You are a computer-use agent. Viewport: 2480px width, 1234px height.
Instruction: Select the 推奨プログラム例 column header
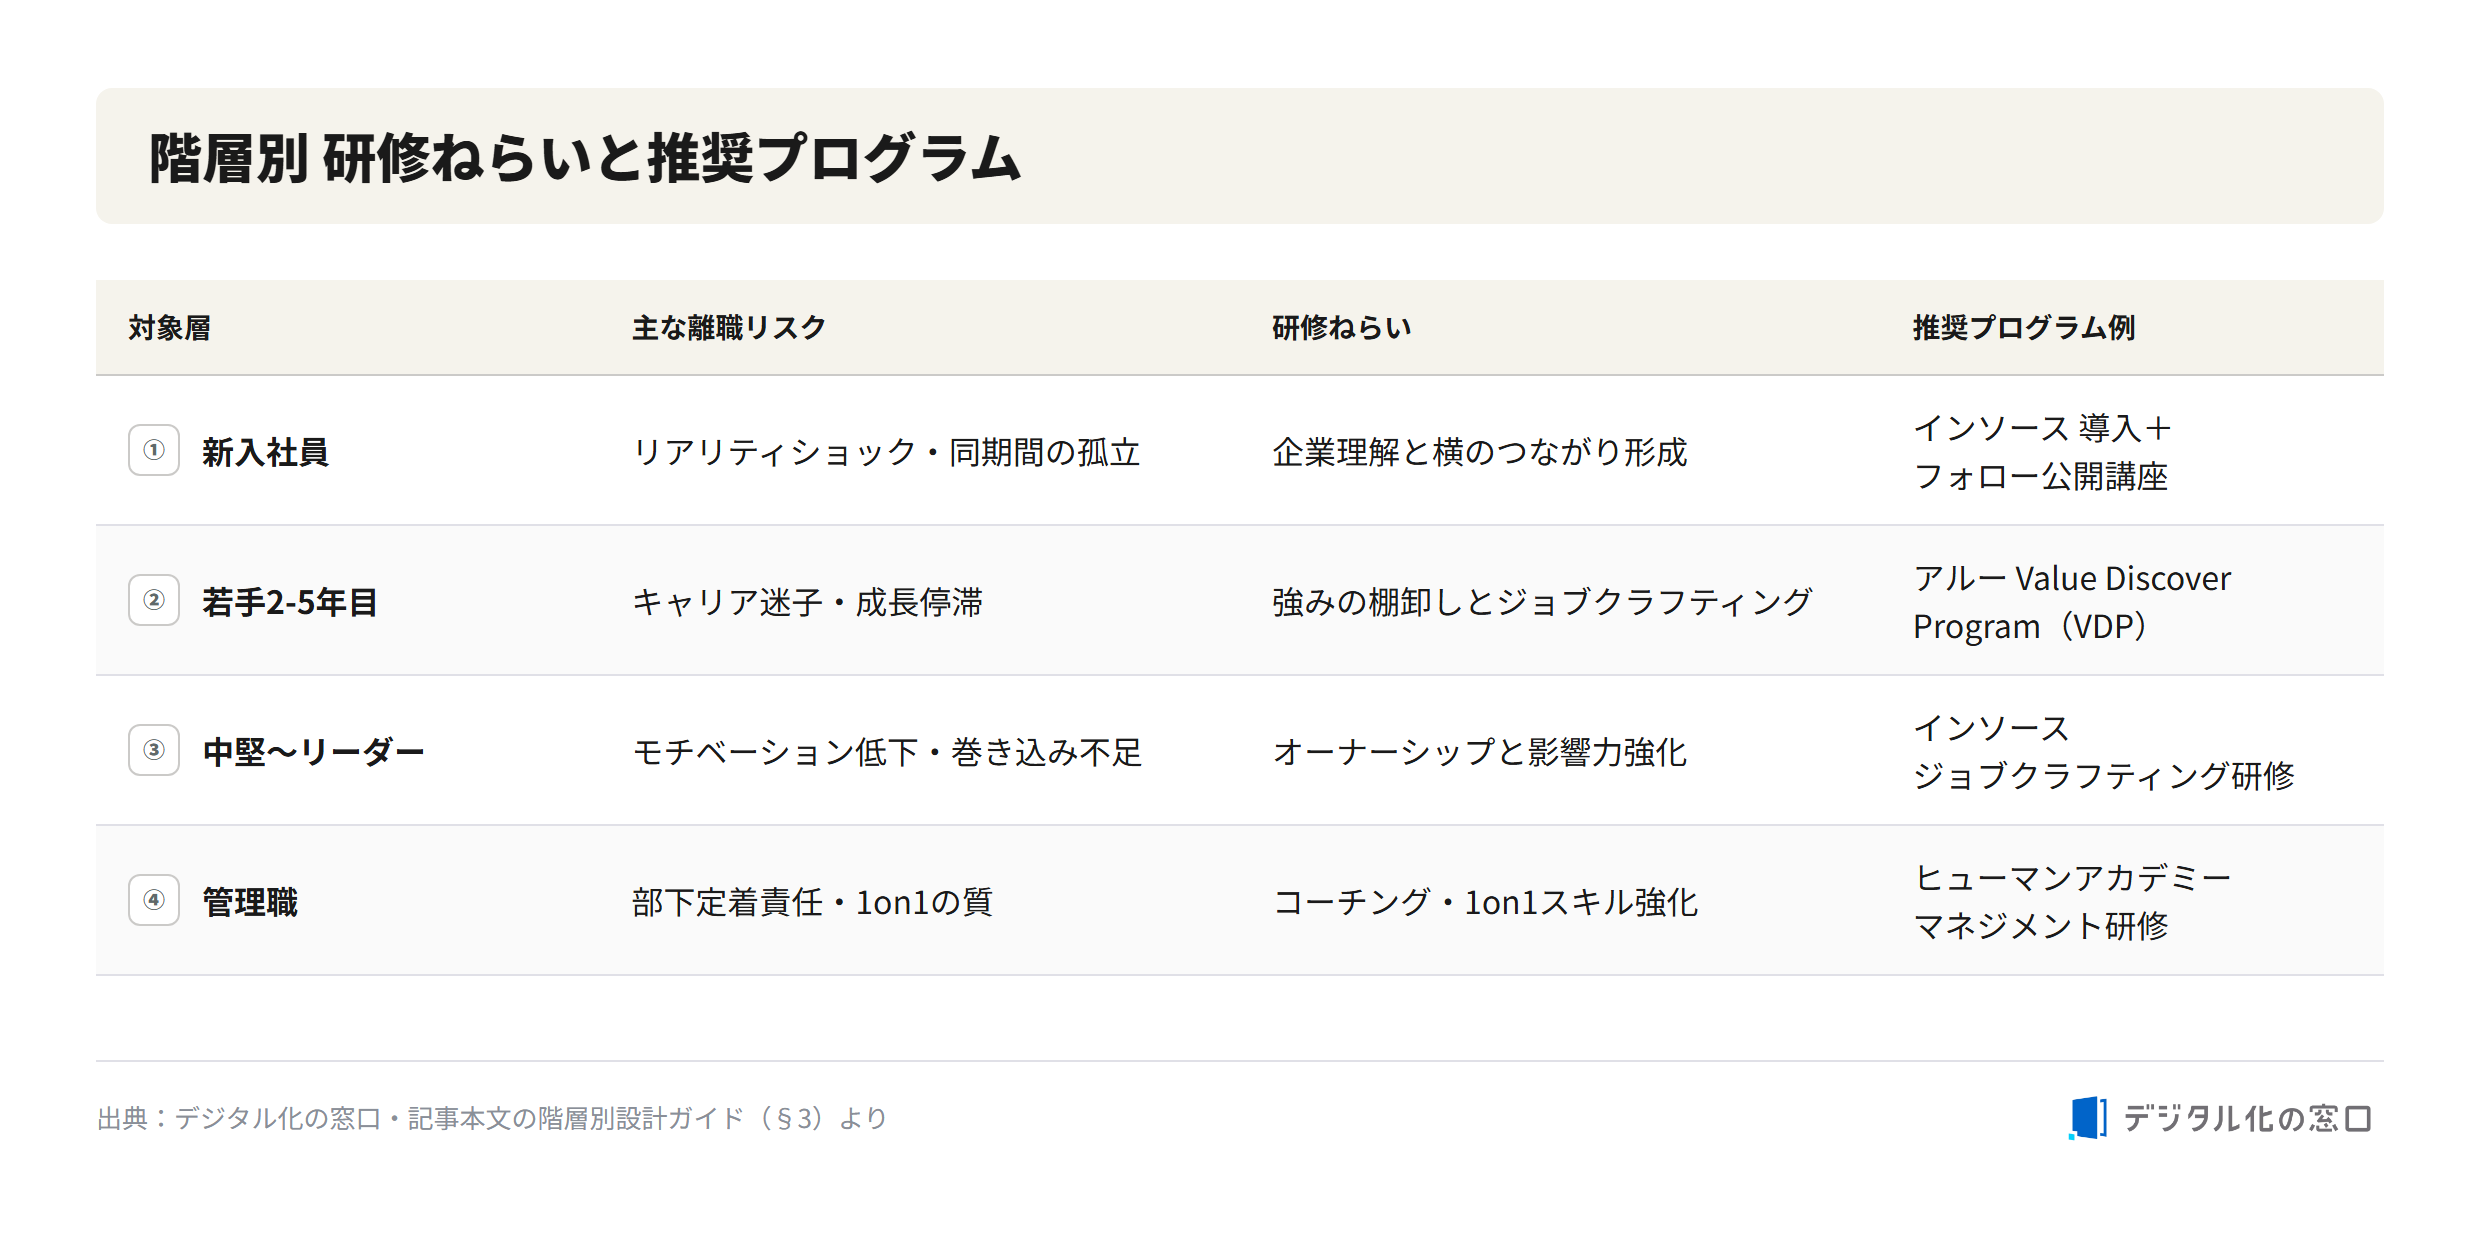[x=2024, y=327]
